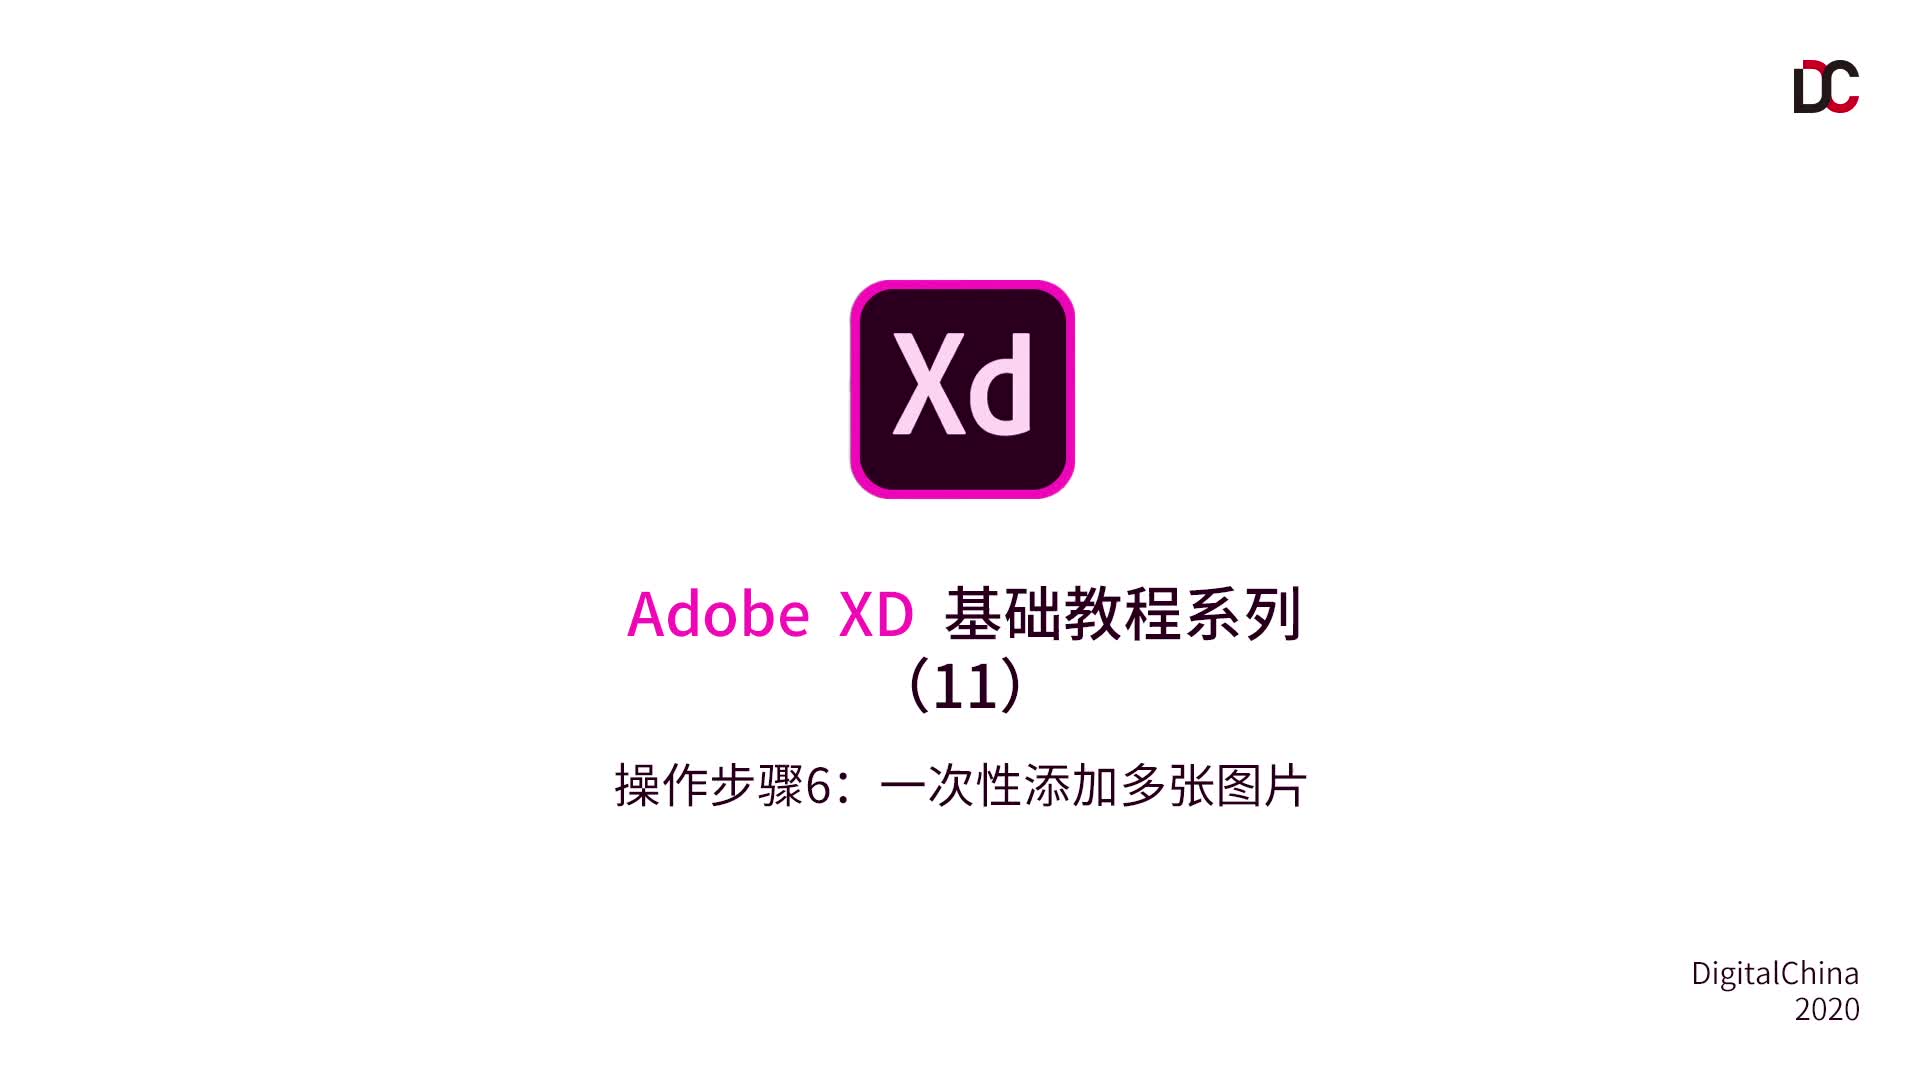Click the 添加 characters in subtitle

[x=1070, y=785]
